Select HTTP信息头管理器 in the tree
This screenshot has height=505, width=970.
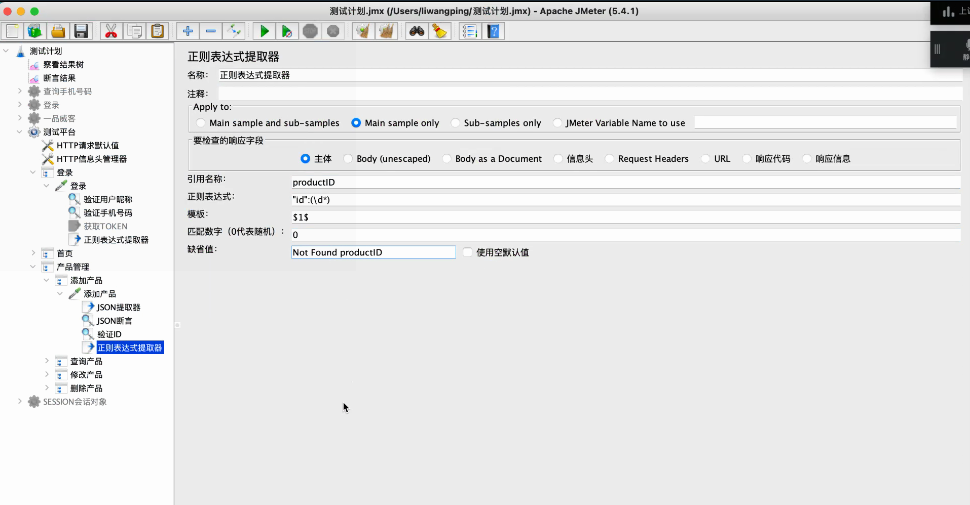coord(92,159)
